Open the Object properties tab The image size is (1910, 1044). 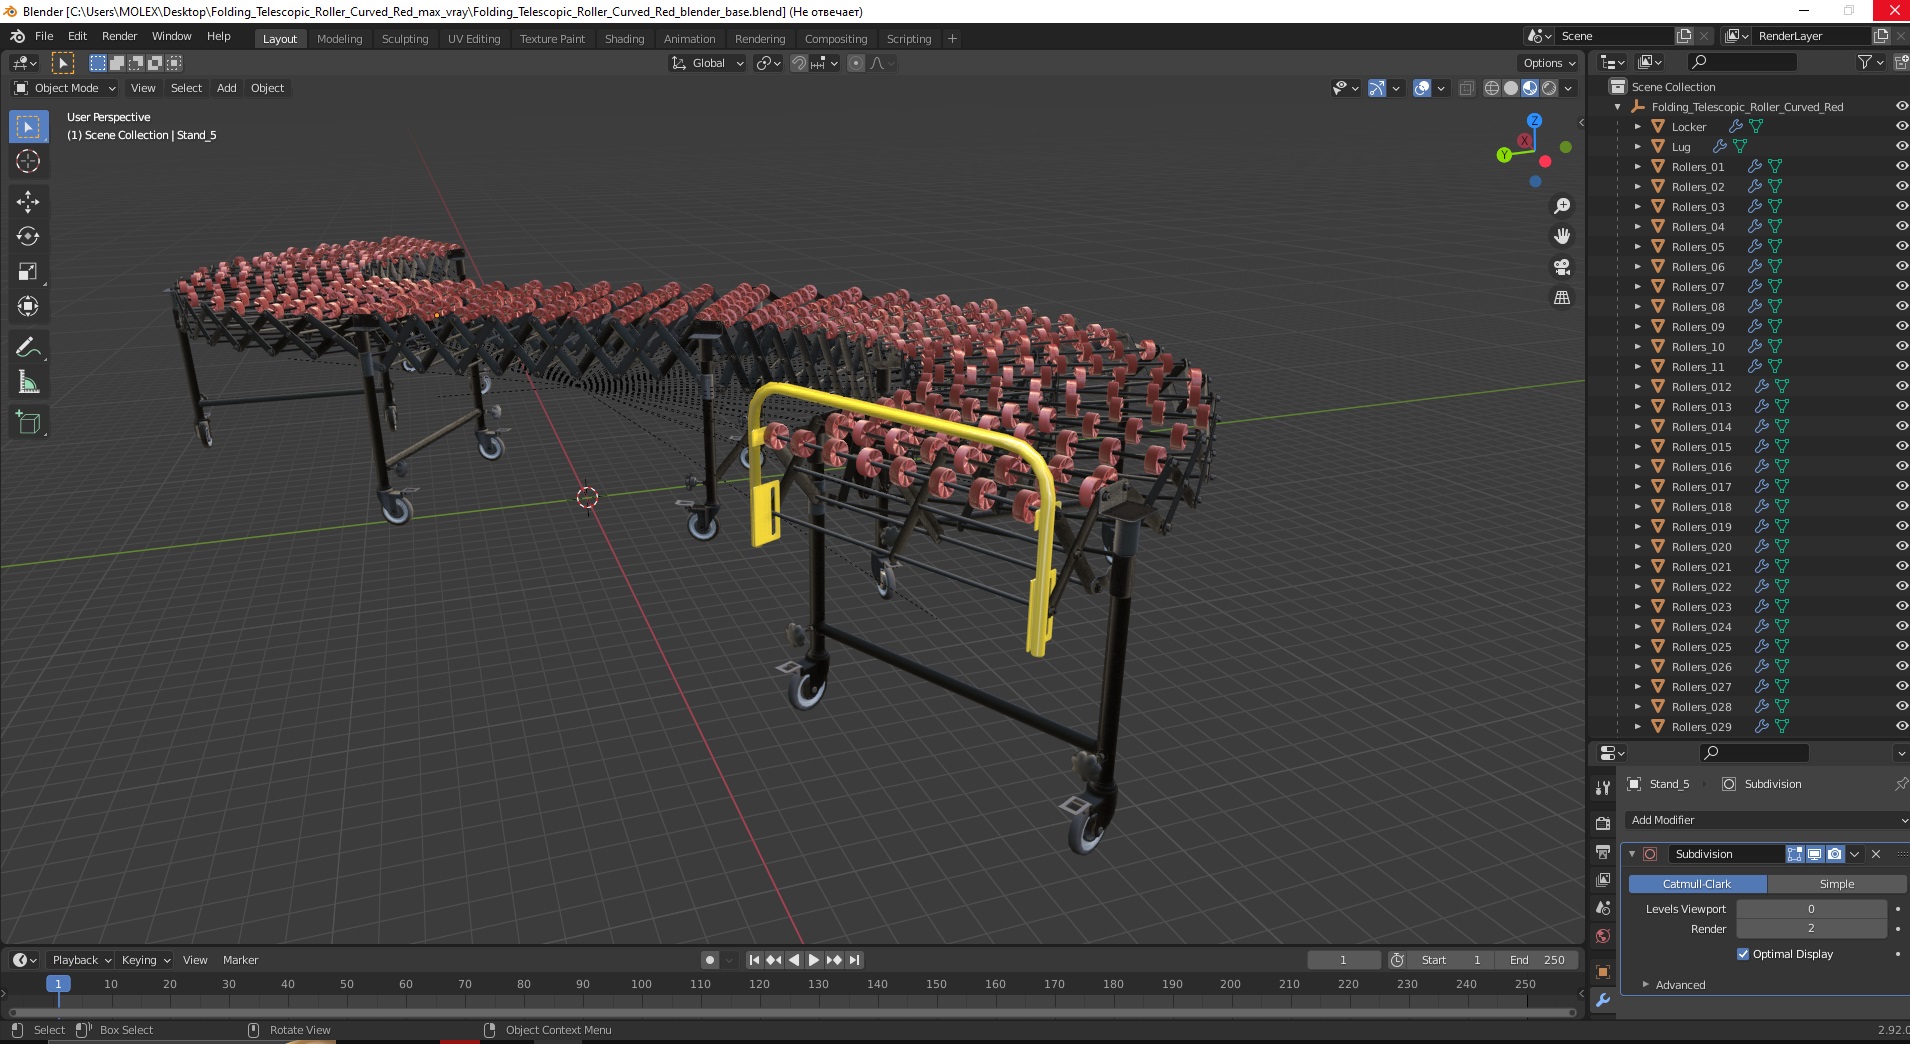[1603, 972]
